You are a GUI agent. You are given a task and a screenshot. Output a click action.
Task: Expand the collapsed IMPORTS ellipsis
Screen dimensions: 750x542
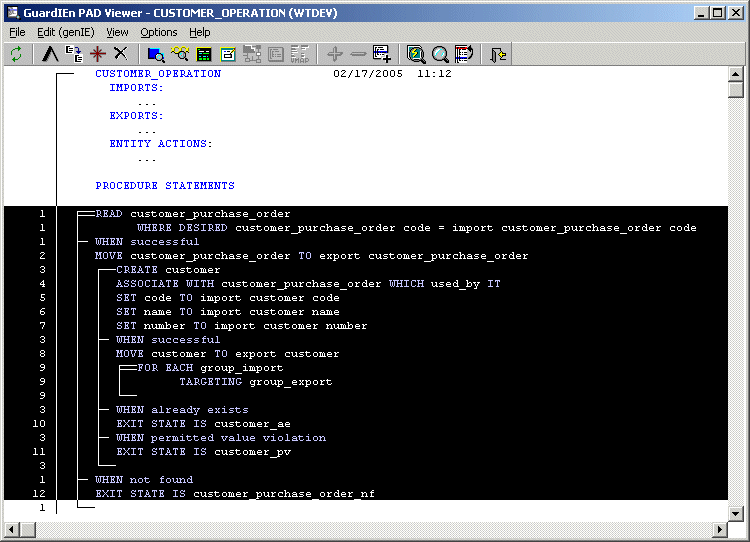147,102
